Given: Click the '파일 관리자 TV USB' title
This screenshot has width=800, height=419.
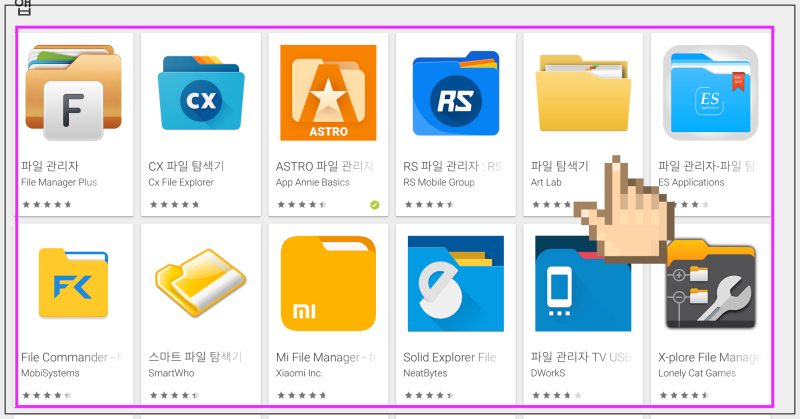Looking at the screenshot, I should point(581,357).
